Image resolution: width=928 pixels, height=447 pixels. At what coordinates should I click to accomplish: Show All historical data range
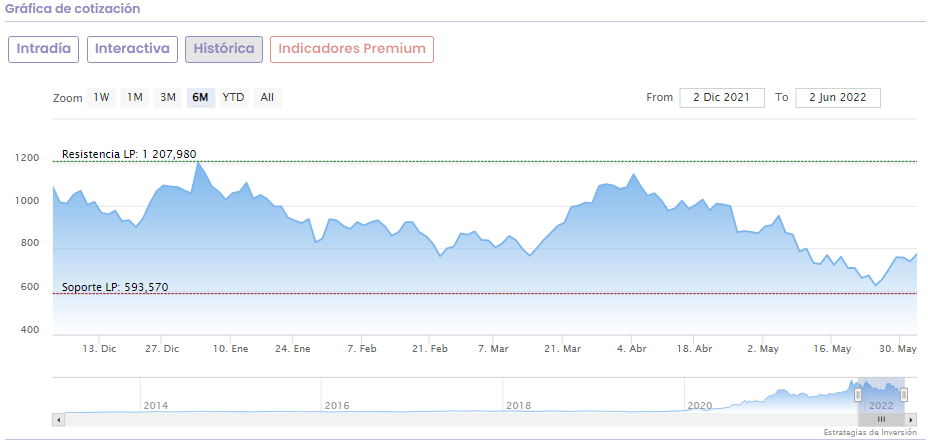267,98
